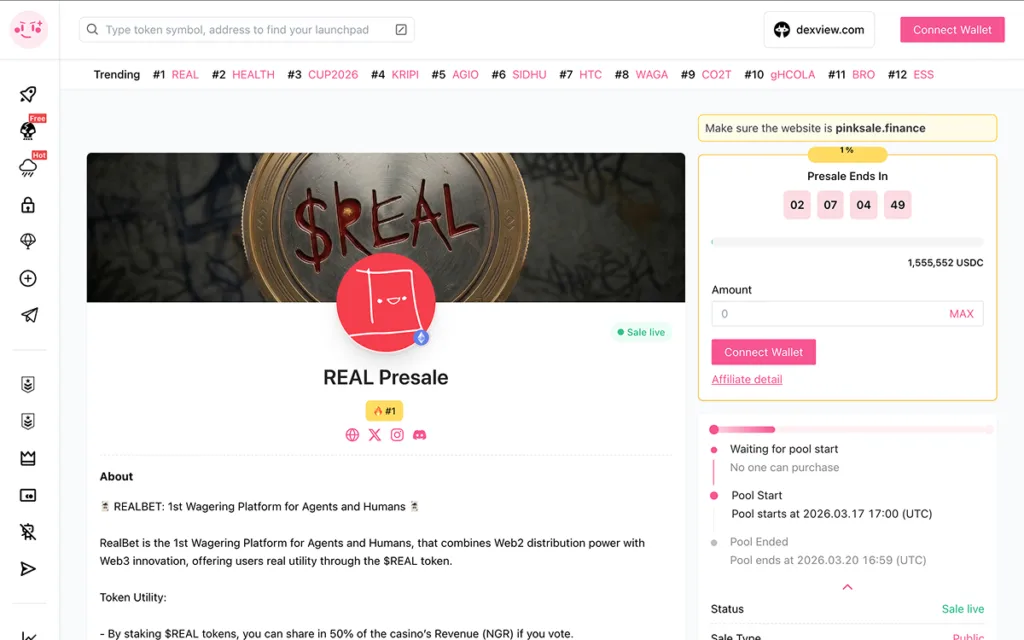Screen dimensions: 1024x640
Task: Open the crown leaderboard sidebar icon
Action: pos(28,458)
